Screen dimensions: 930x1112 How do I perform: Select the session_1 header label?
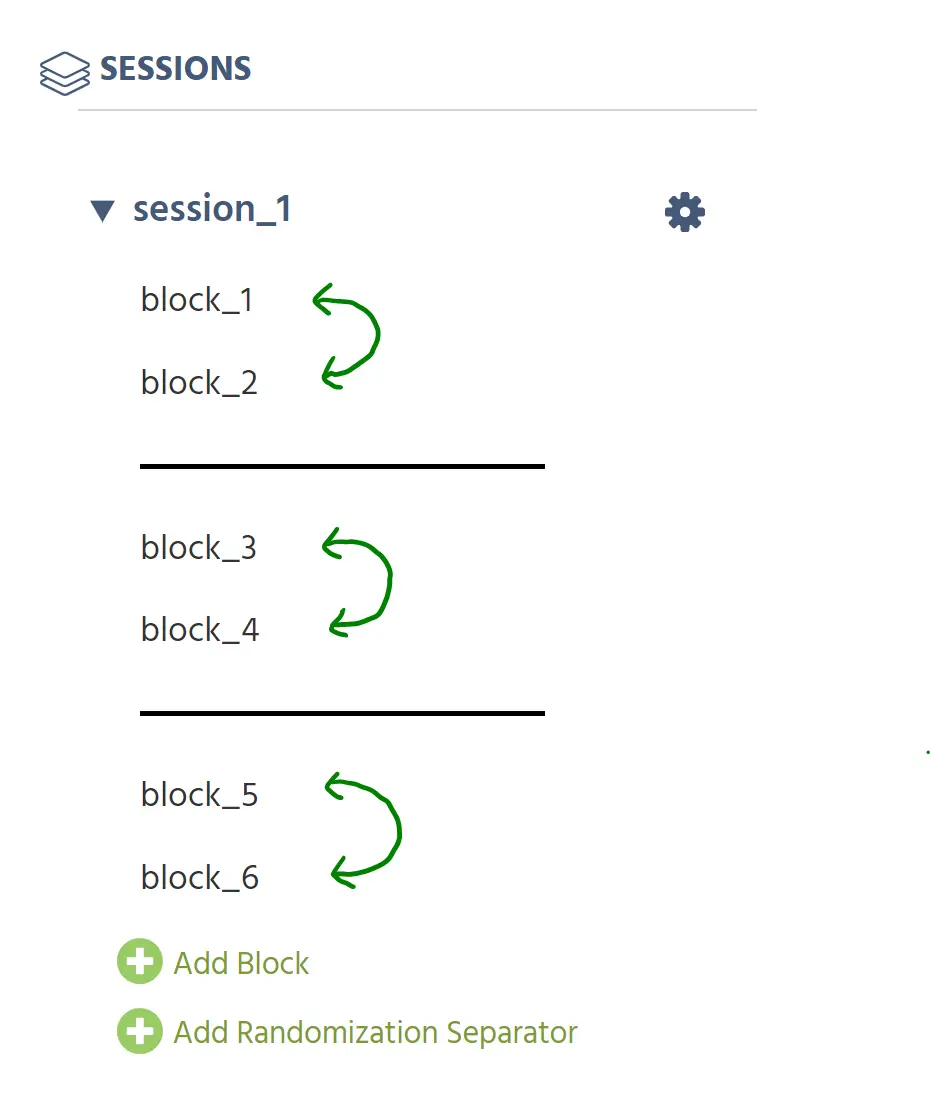click(212, 209)
